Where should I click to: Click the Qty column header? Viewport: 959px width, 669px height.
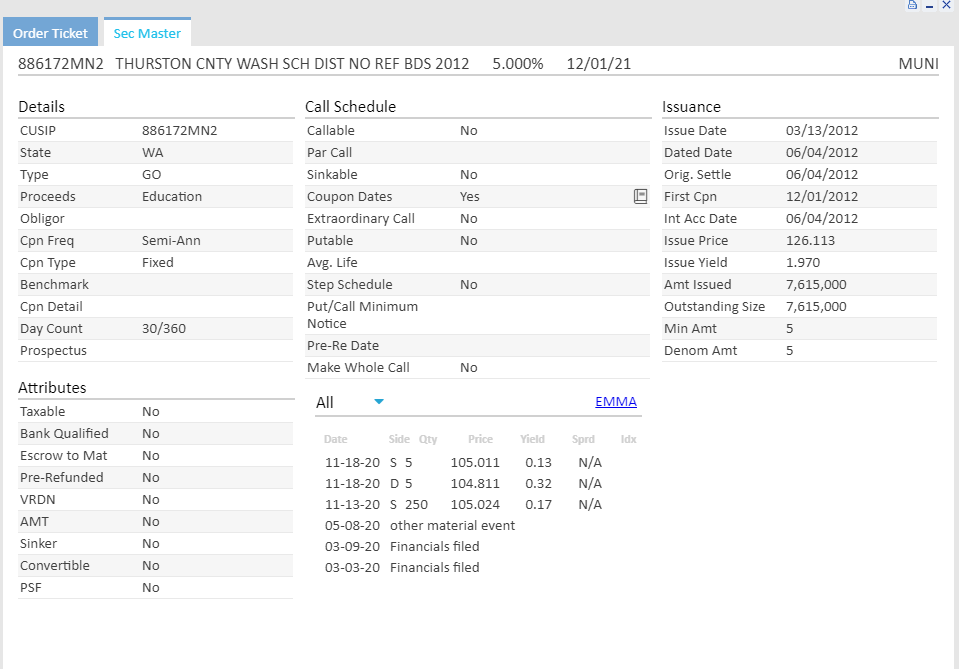(x=428, y=439)
